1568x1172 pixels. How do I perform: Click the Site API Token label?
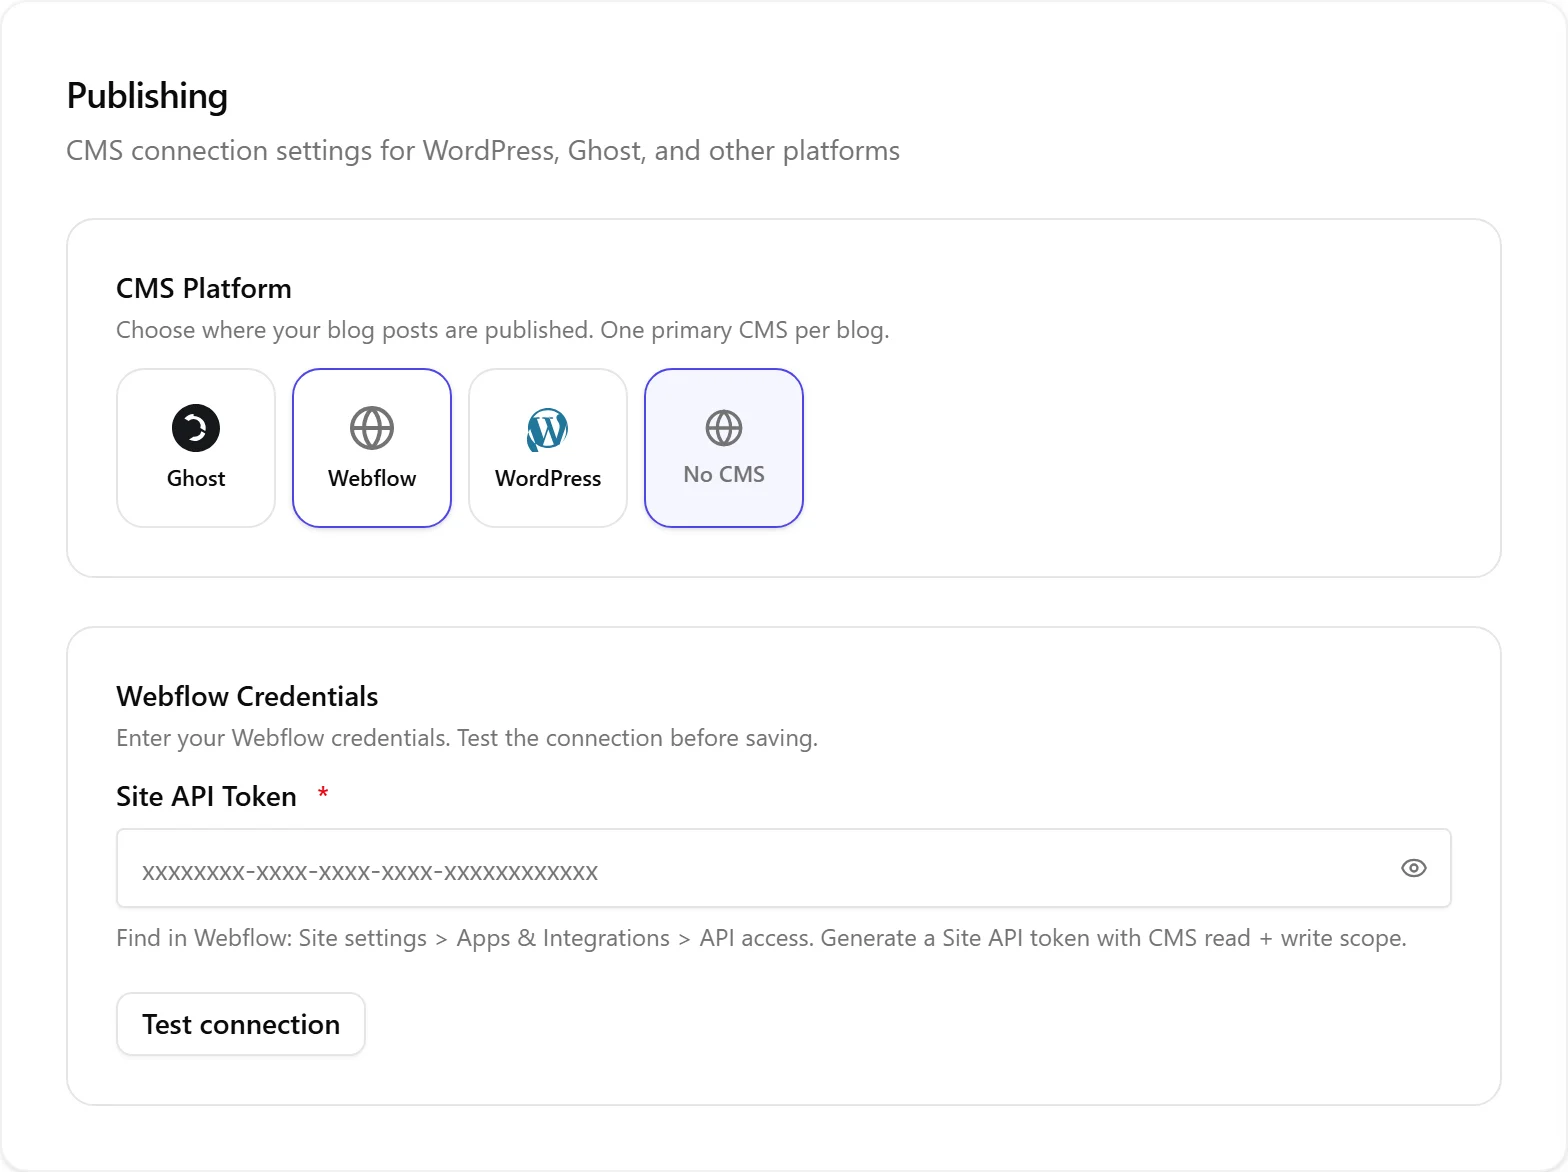coord(207,796)
